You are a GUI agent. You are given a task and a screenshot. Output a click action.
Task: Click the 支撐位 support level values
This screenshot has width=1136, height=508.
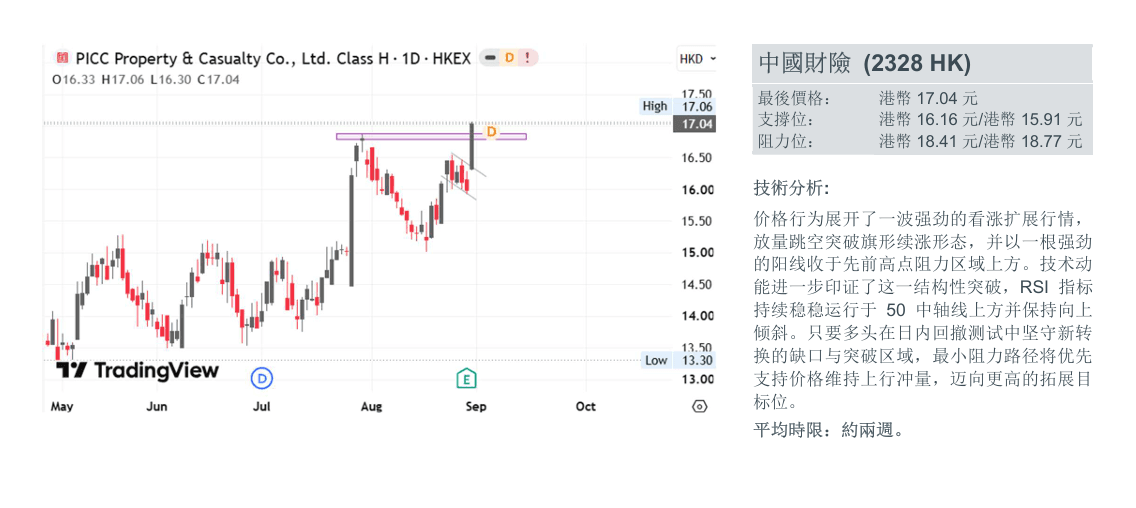[980, 120]
